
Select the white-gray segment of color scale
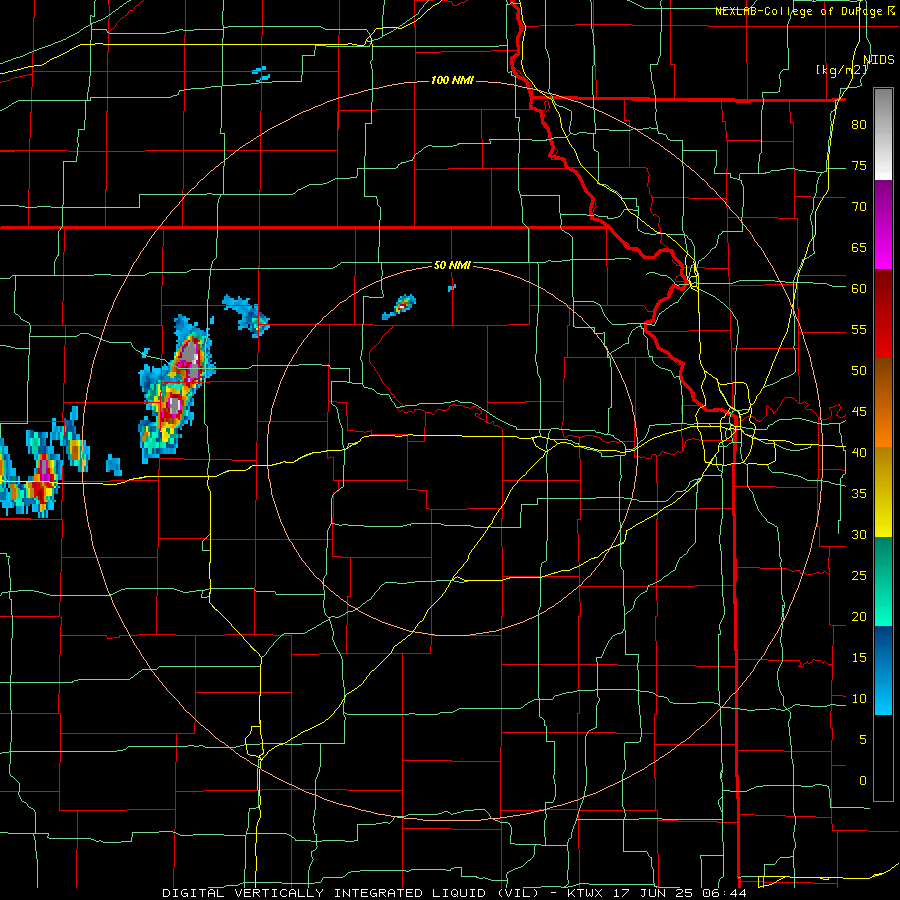coord(883,134)
